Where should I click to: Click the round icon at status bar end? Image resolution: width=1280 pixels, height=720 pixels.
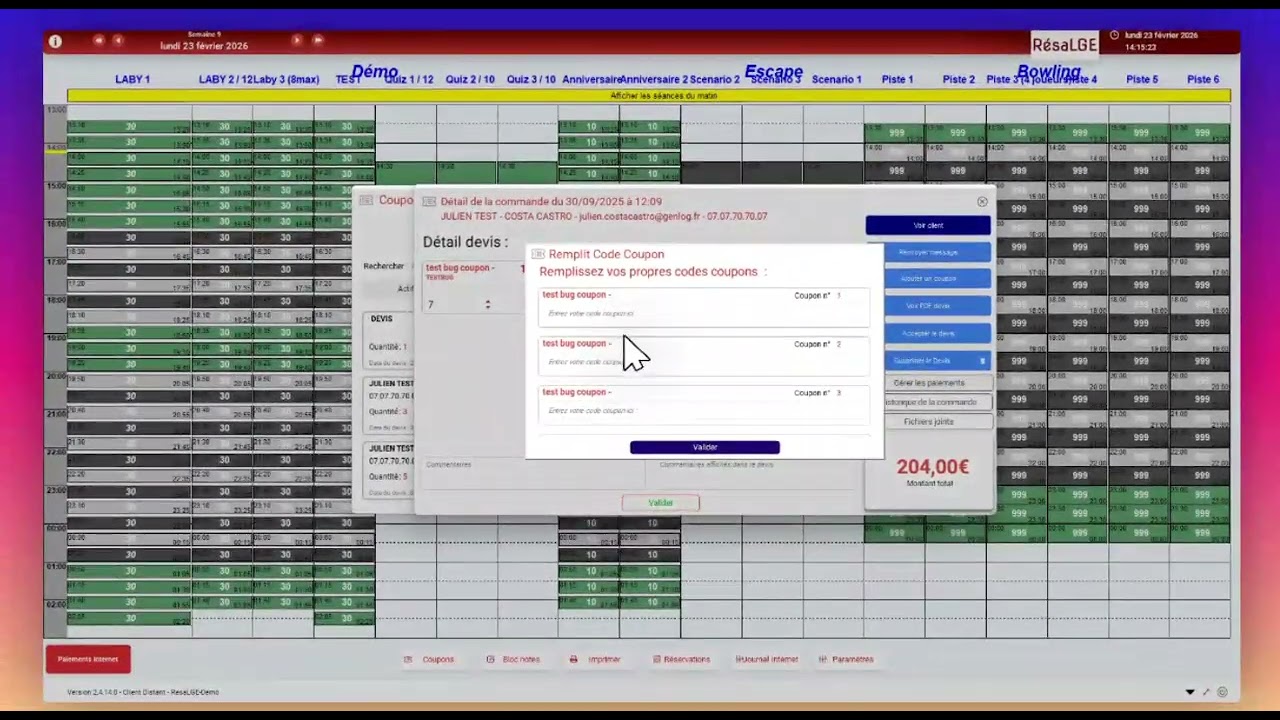[1222, 692]
